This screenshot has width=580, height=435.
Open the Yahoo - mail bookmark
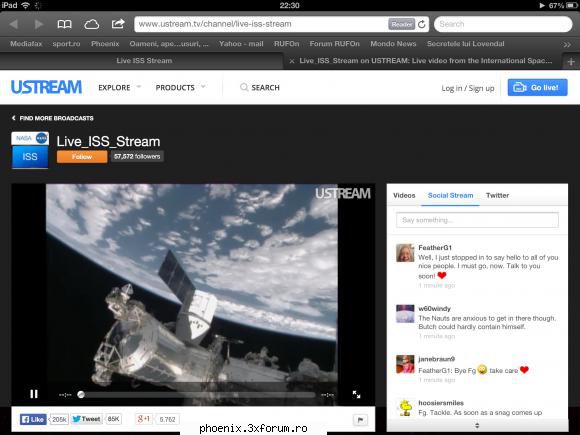click(241, 44)
